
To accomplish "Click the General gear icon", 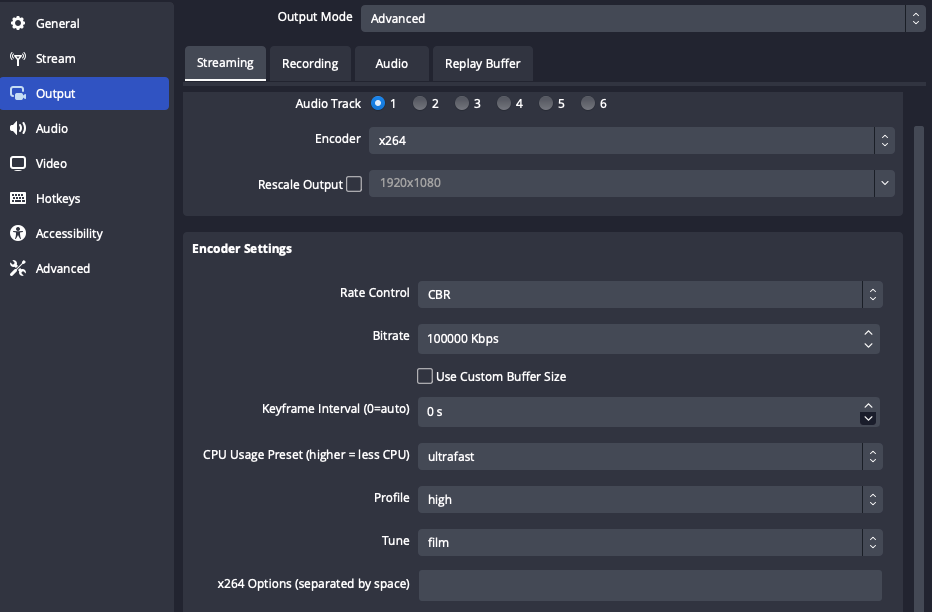I will pos(17,23).
